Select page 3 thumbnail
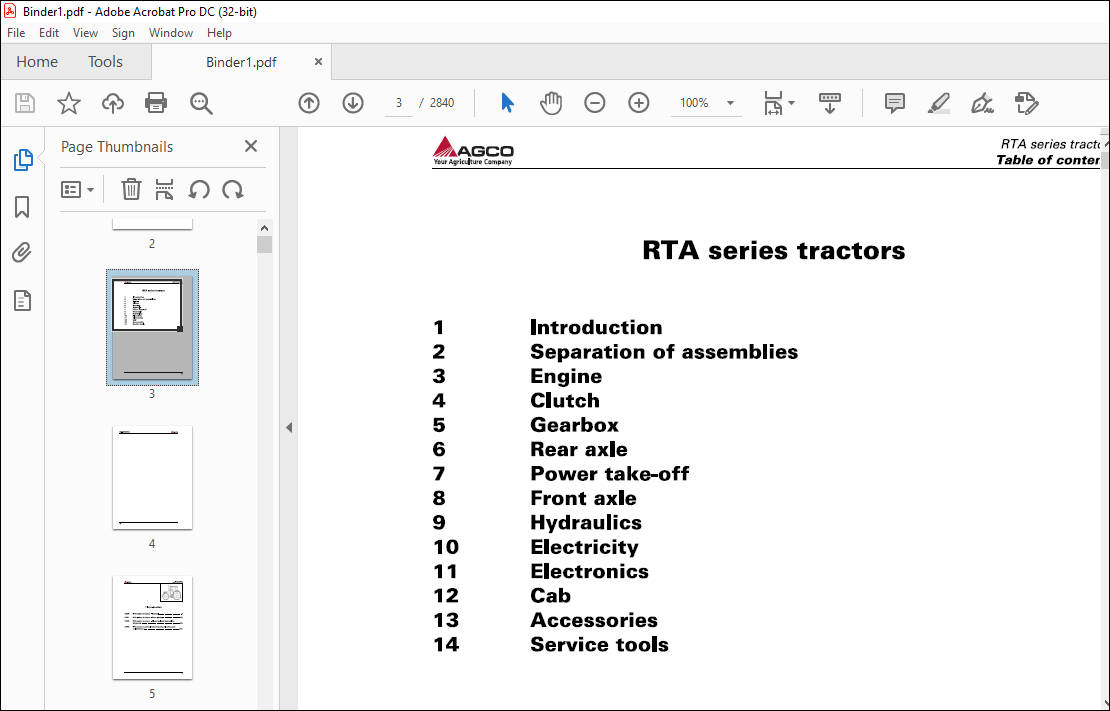 click(152, 327)
